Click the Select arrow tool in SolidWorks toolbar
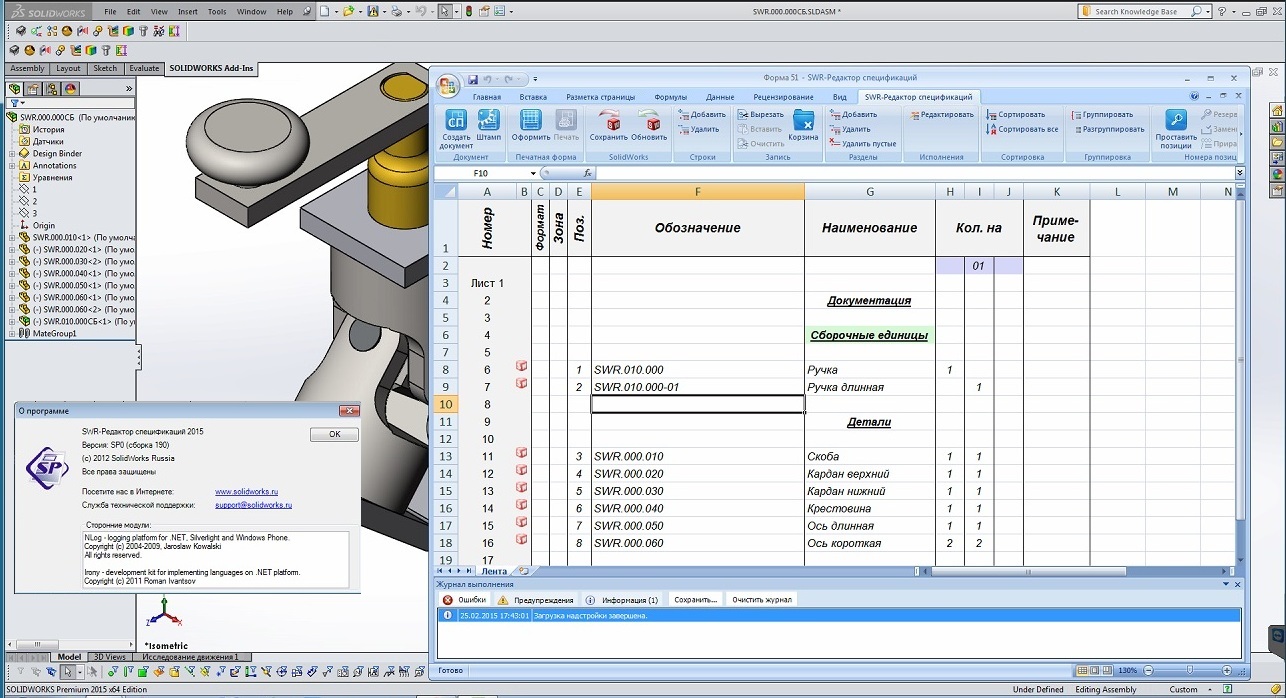The height and width of the screenshot is (698, 1286). pos(445,12)
